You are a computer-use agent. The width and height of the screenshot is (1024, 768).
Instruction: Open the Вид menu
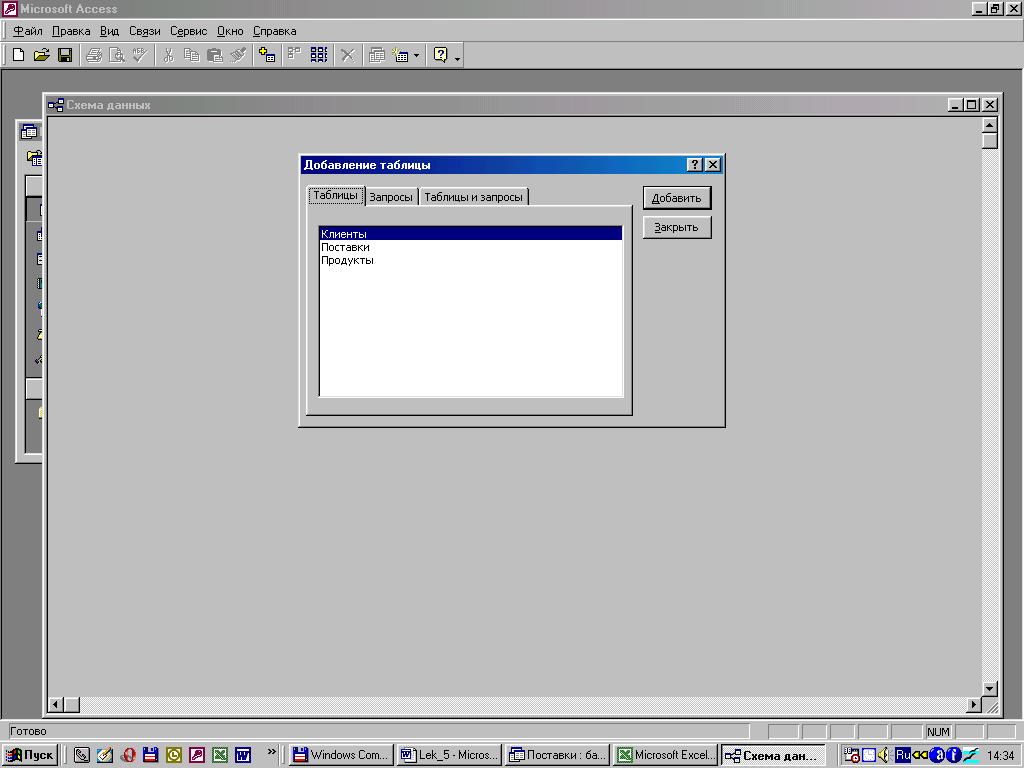coord(109,31)
